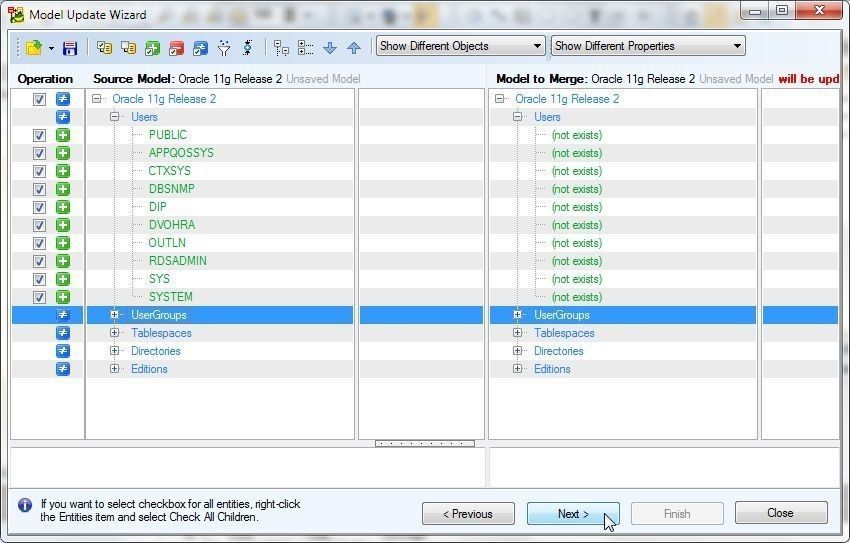This screenshot has width=850, height=543.
Task: Expand Tablespaces node in Model to Merge
Action: pyautogui.click(x=518, y=332)
